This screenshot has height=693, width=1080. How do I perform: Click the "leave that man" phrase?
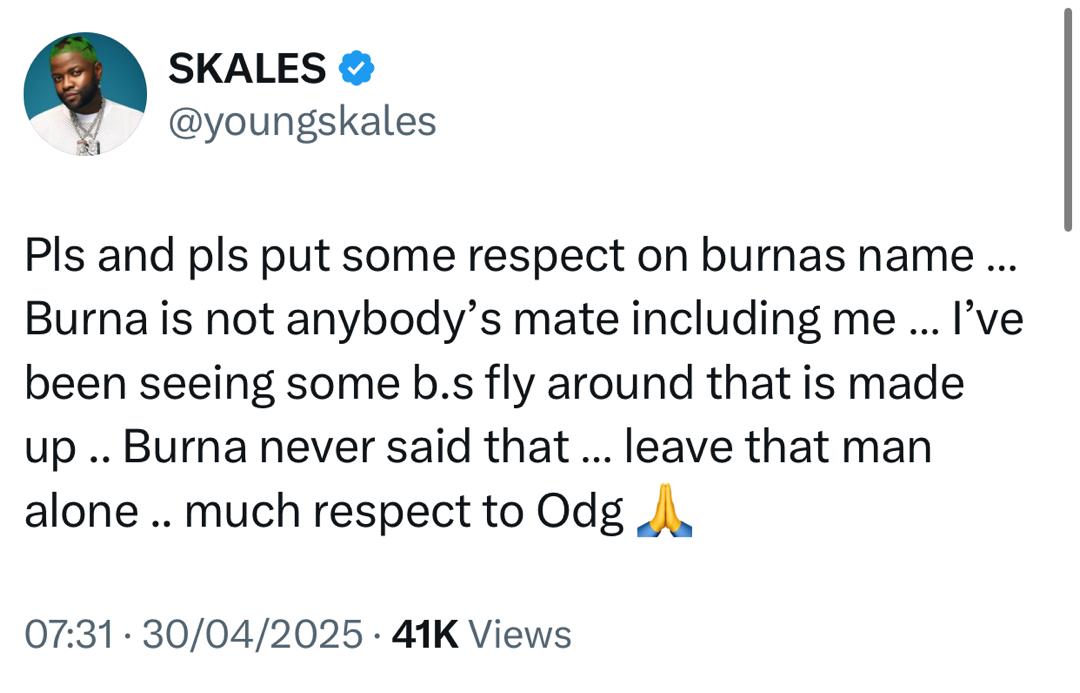coord(777,448)
